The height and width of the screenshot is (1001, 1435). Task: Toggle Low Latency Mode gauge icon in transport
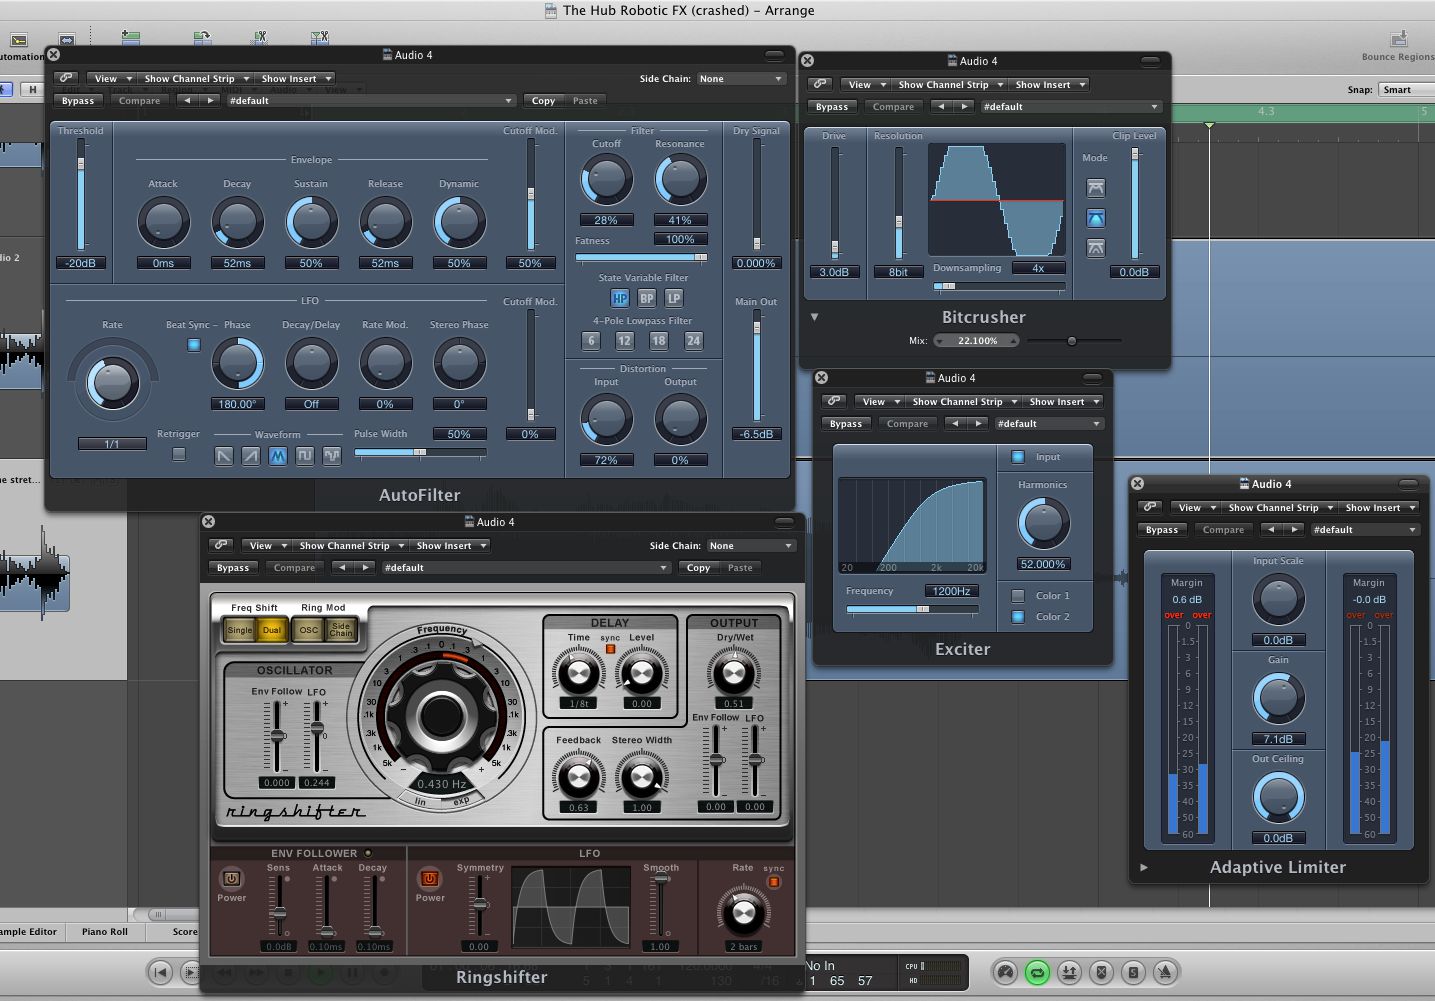click(x=1006, y=972)
